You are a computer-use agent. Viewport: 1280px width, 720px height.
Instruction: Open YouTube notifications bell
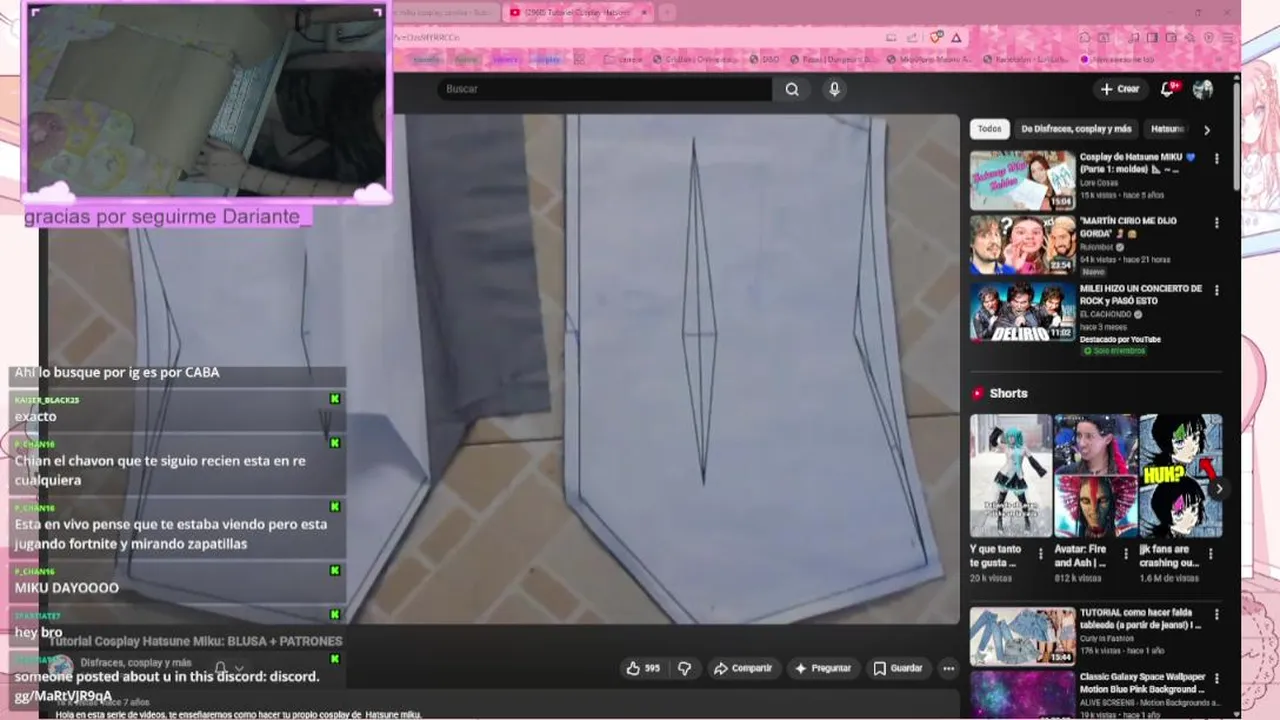point(1167,89)
